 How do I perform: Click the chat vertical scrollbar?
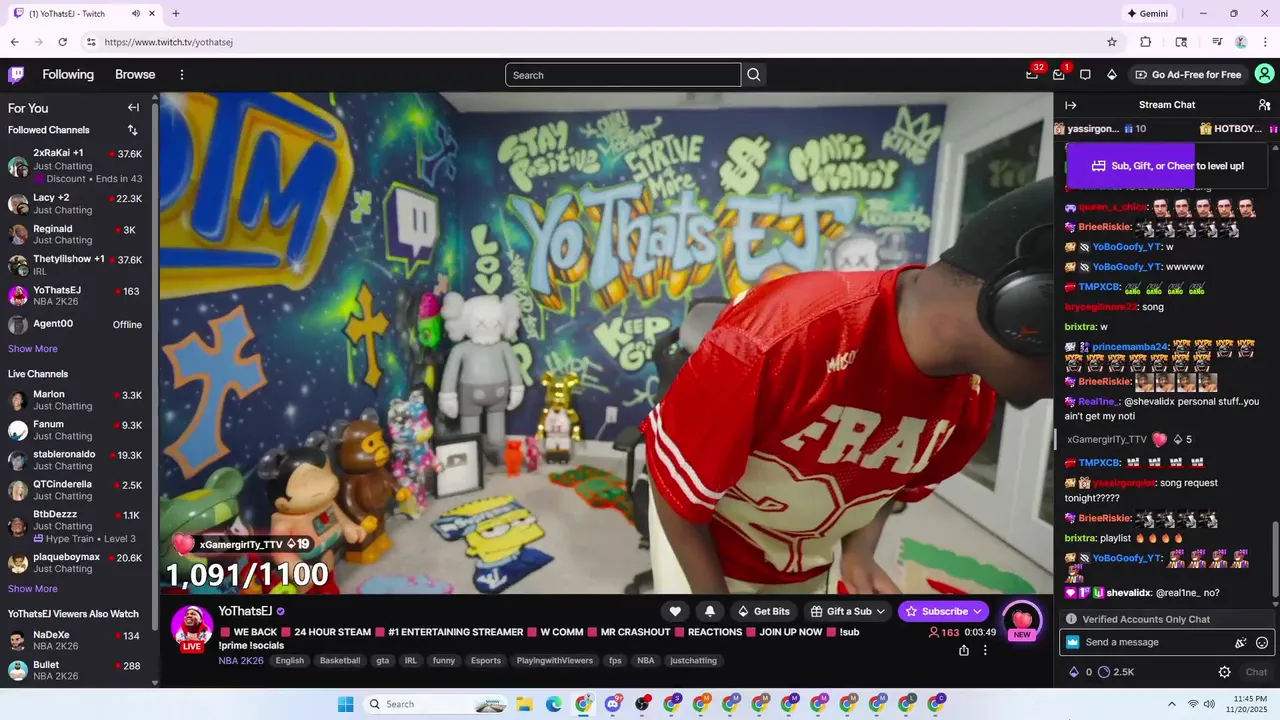coord(1277,560)
